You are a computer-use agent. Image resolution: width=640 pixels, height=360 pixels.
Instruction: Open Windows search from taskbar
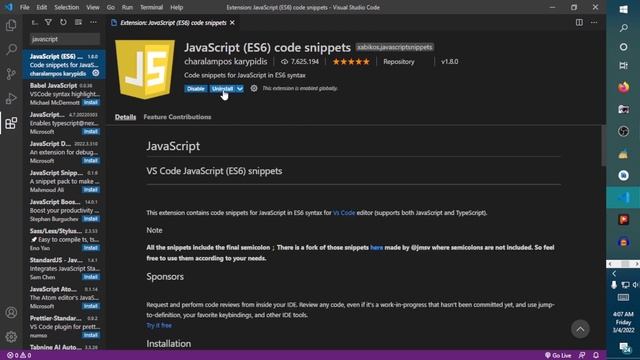coord(623,28)
